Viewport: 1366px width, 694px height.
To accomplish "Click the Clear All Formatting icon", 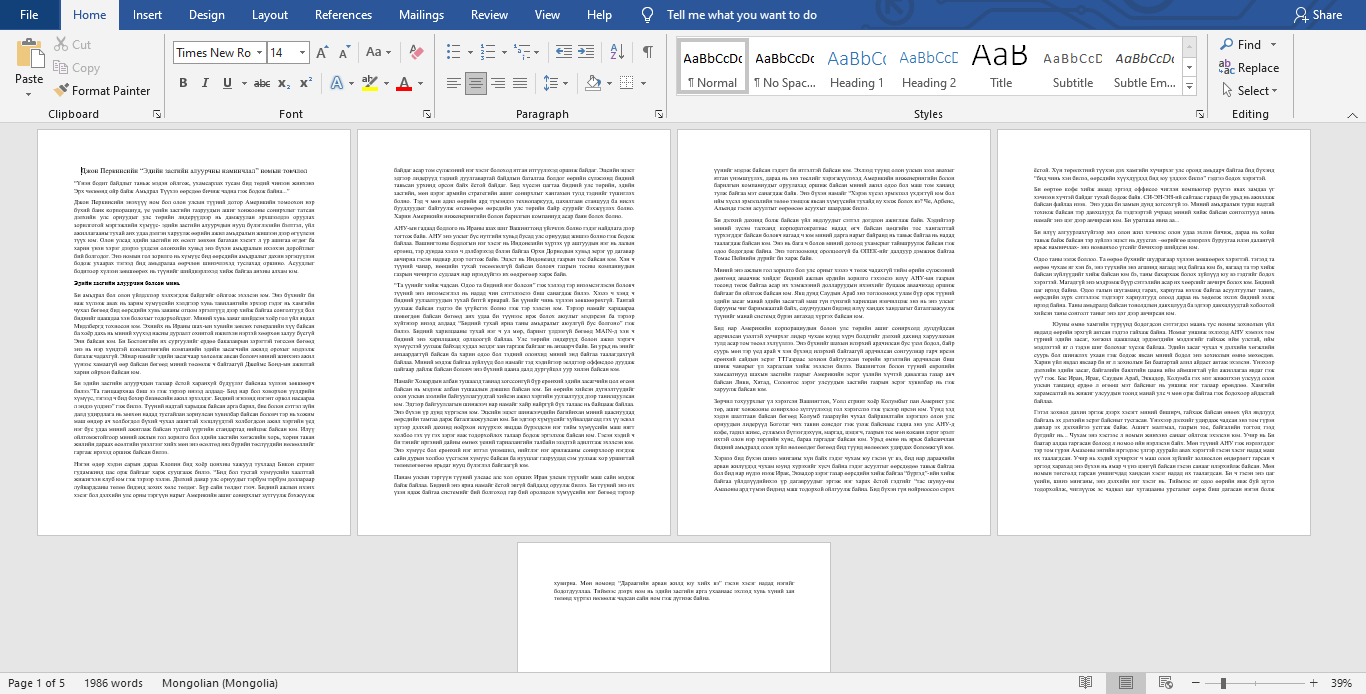I will click(418, 52).
